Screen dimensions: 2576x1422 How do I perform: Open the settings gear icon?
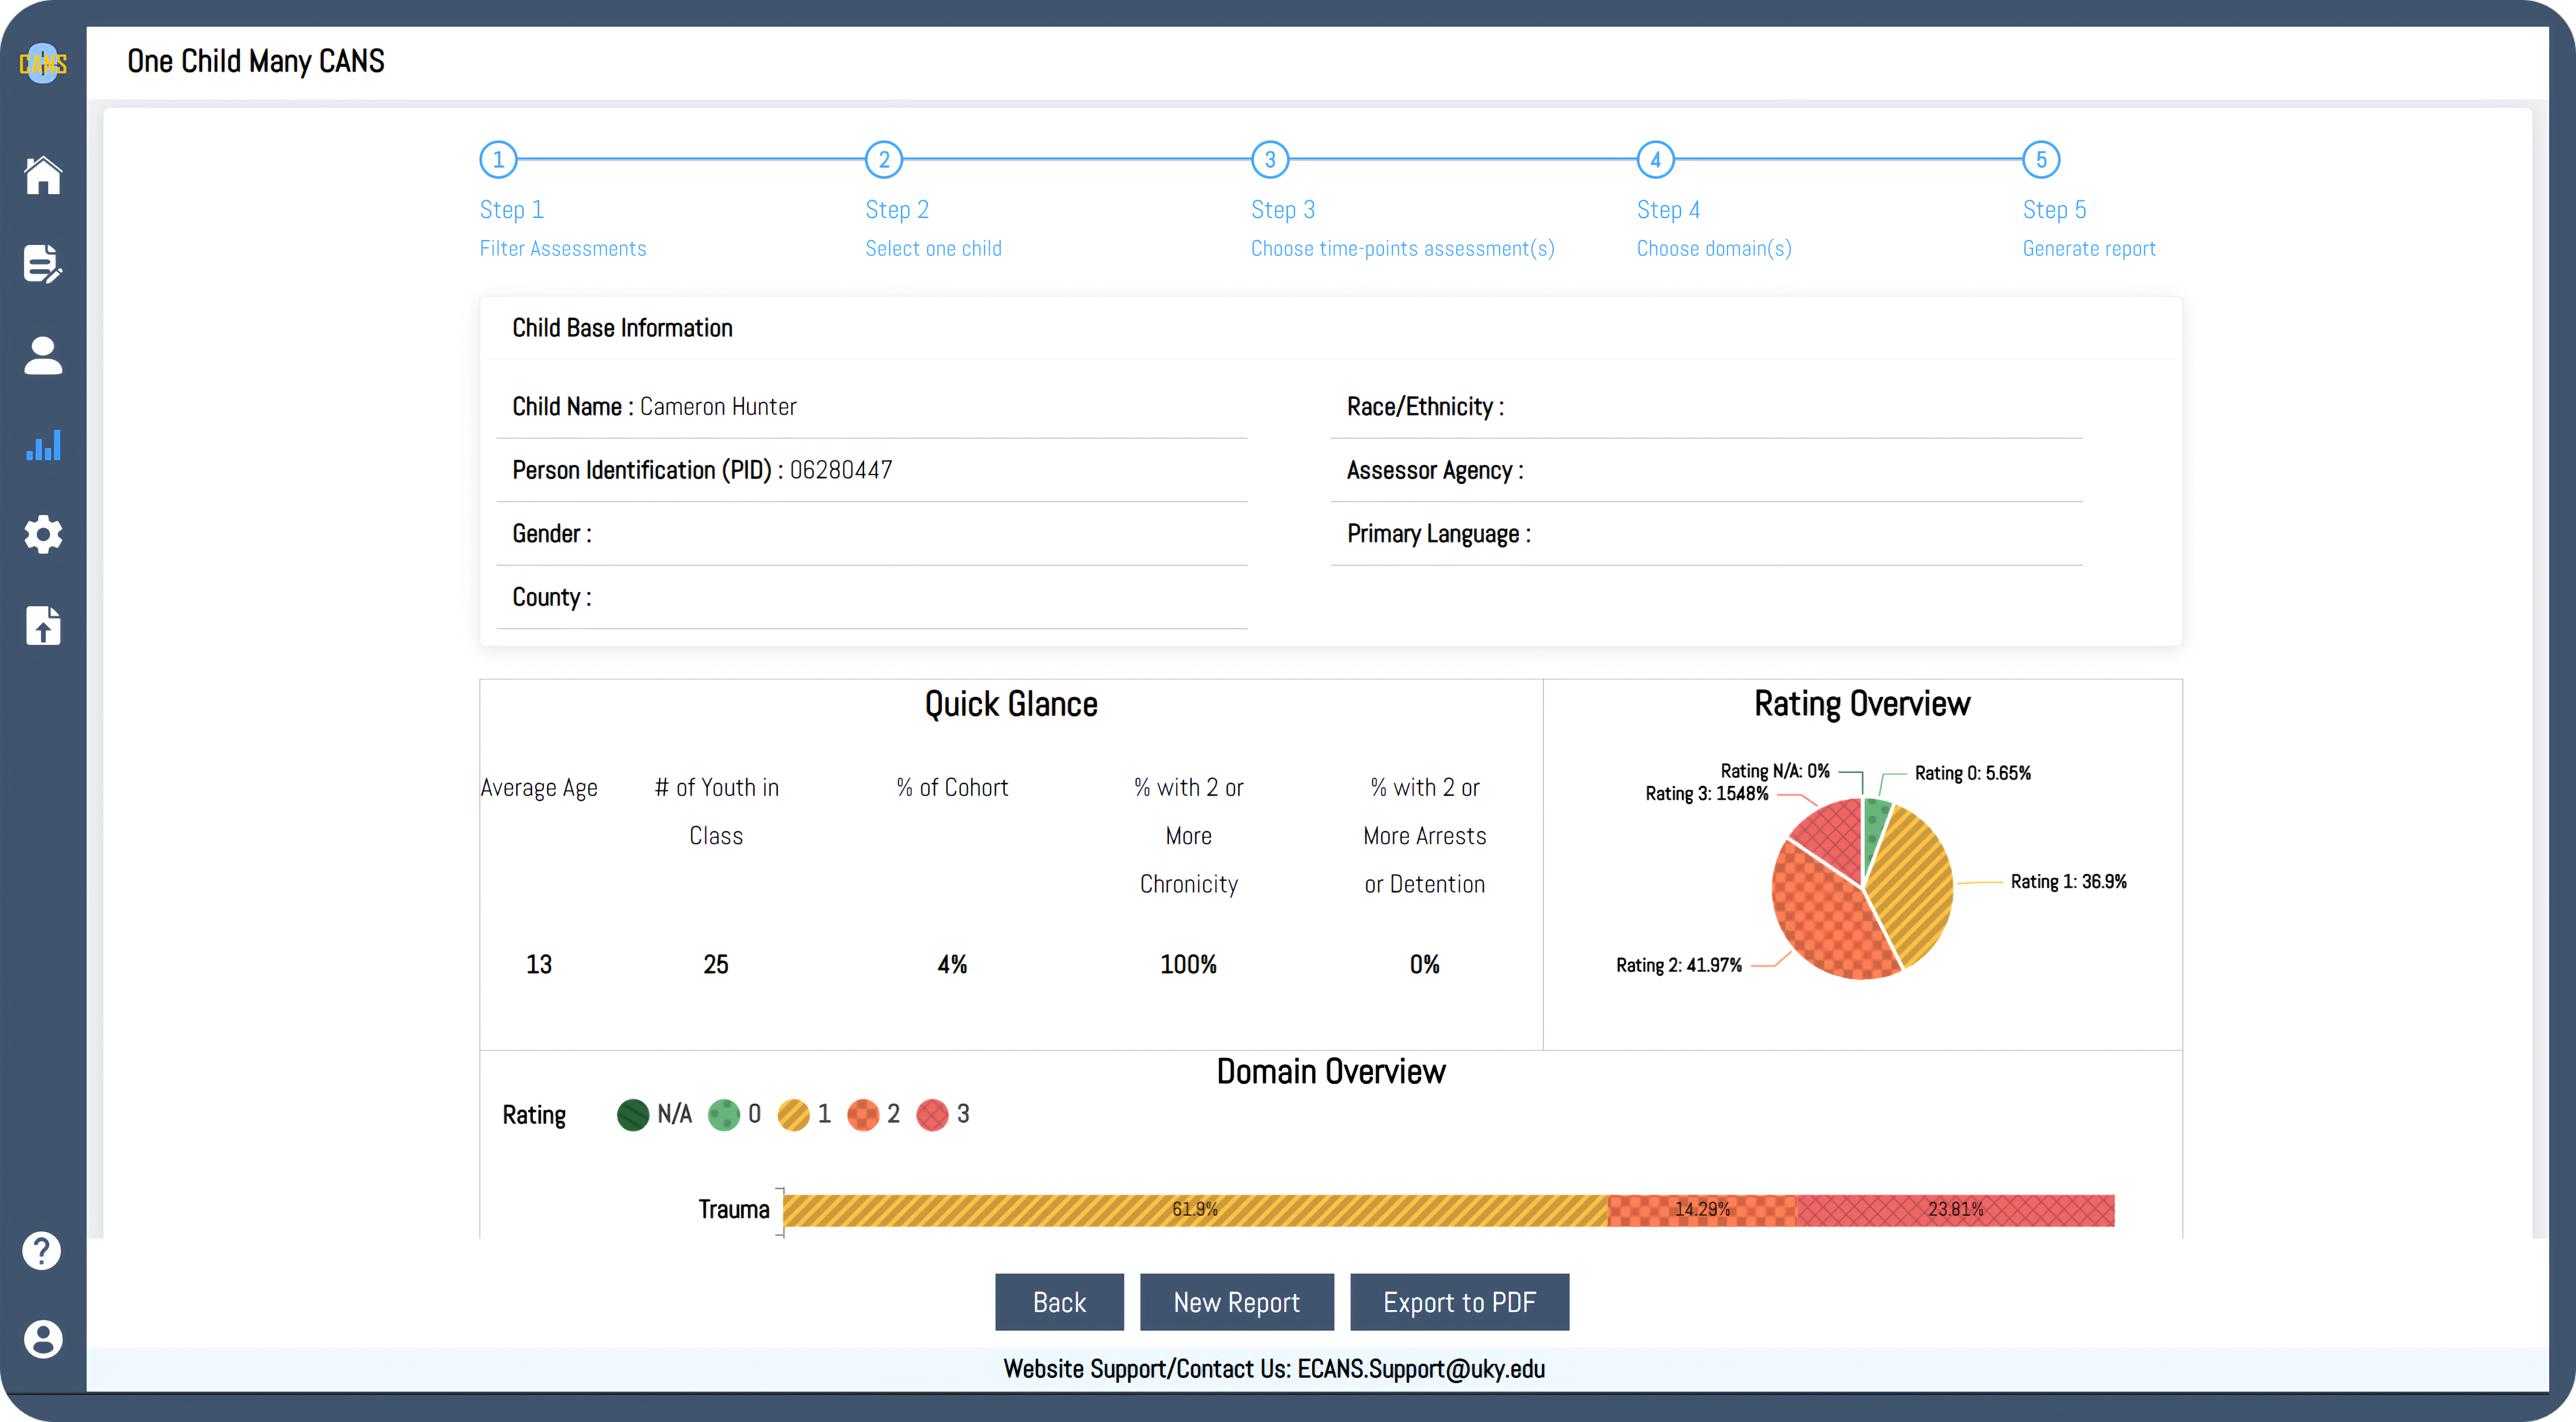(x=43, y=535)
